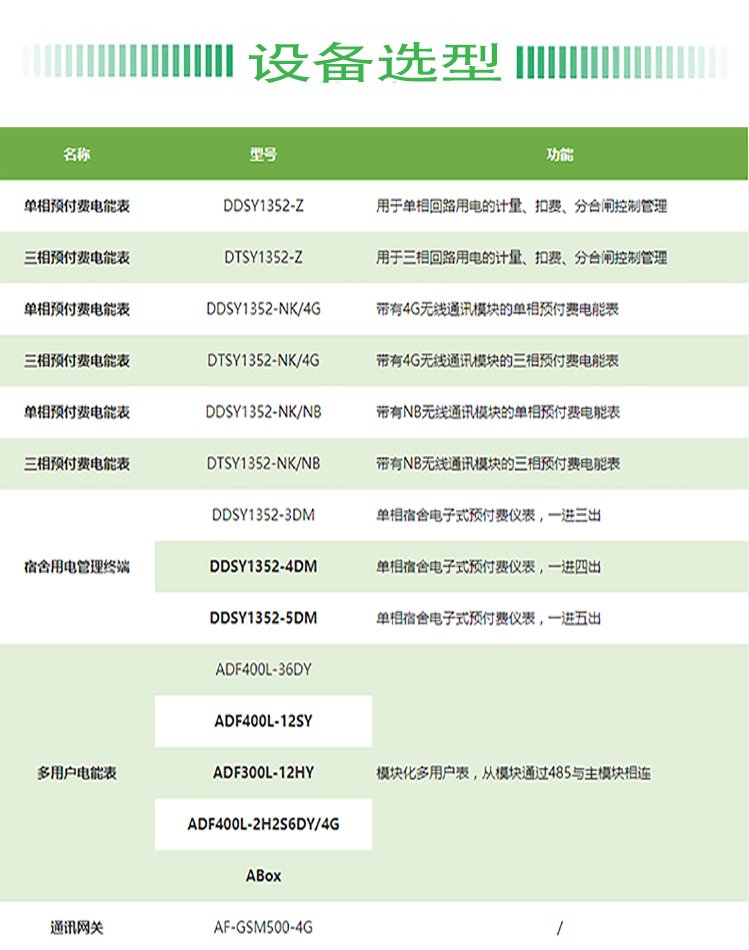
Task: Click the 设备选型 page title
Action: point(375,62)
